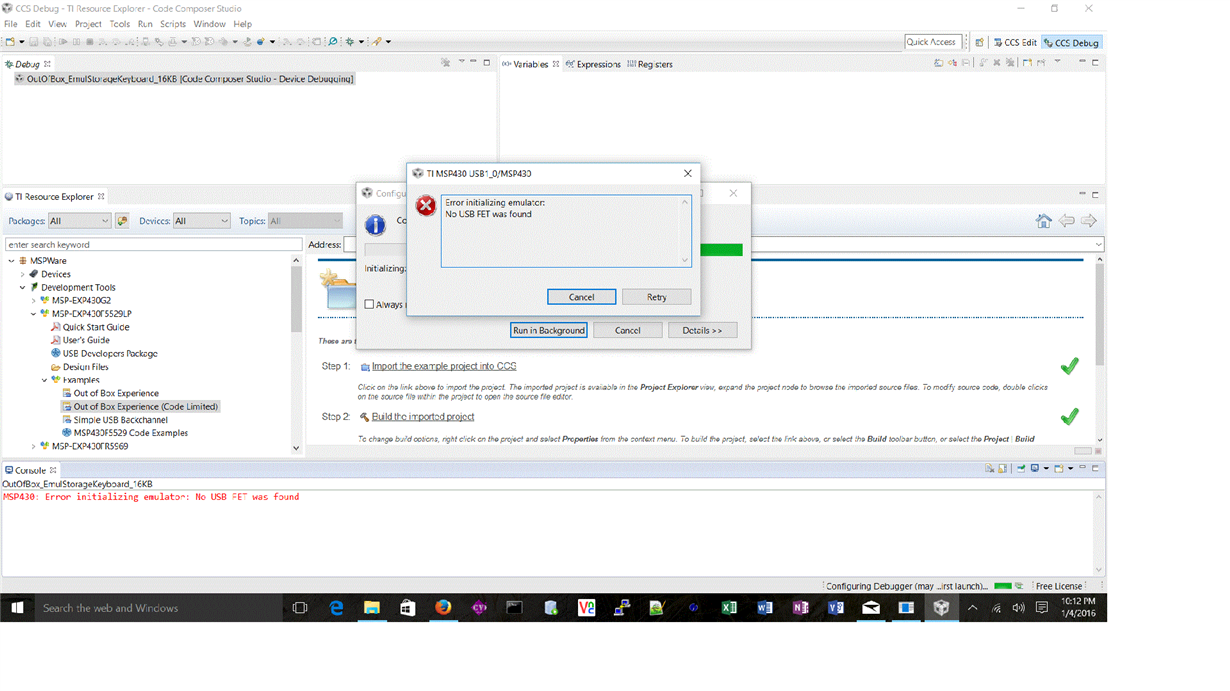1230x691 pixels.
Task: Click the forward arrow in Resource Explorer
Action: point(1089,221)
